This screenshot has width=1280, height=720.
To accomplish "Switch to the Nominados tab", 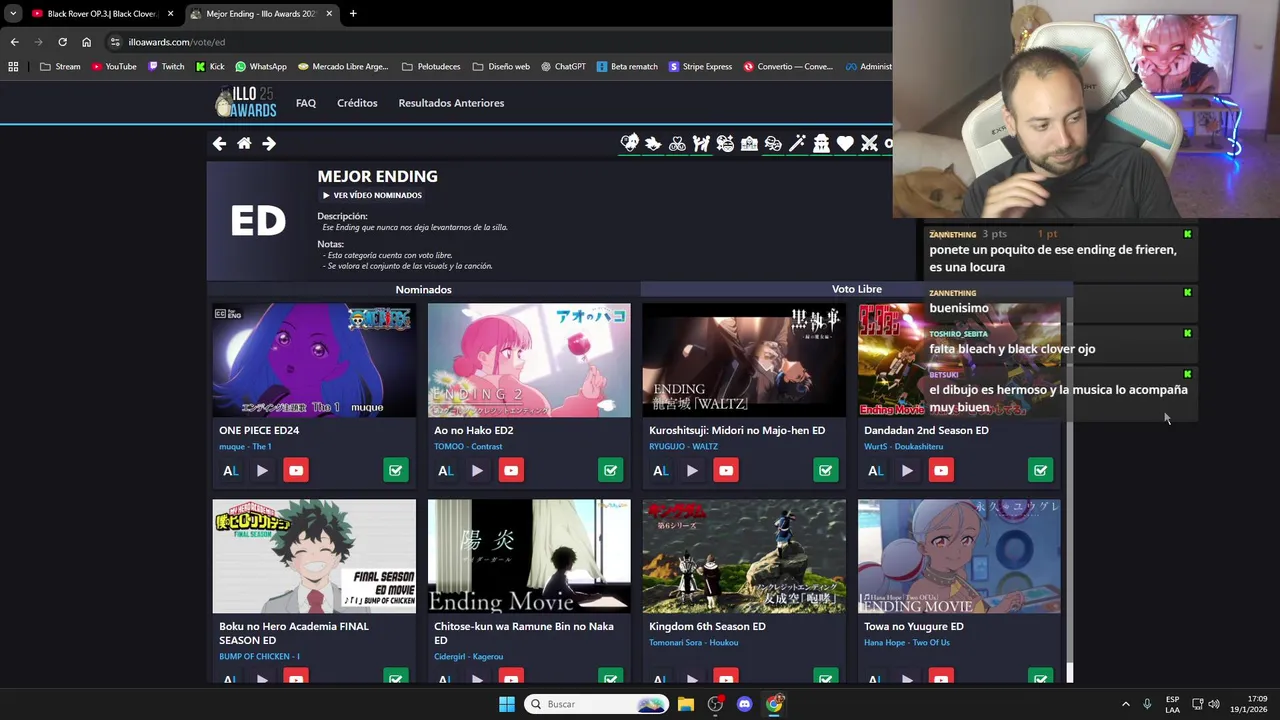I will click(423, 290).
